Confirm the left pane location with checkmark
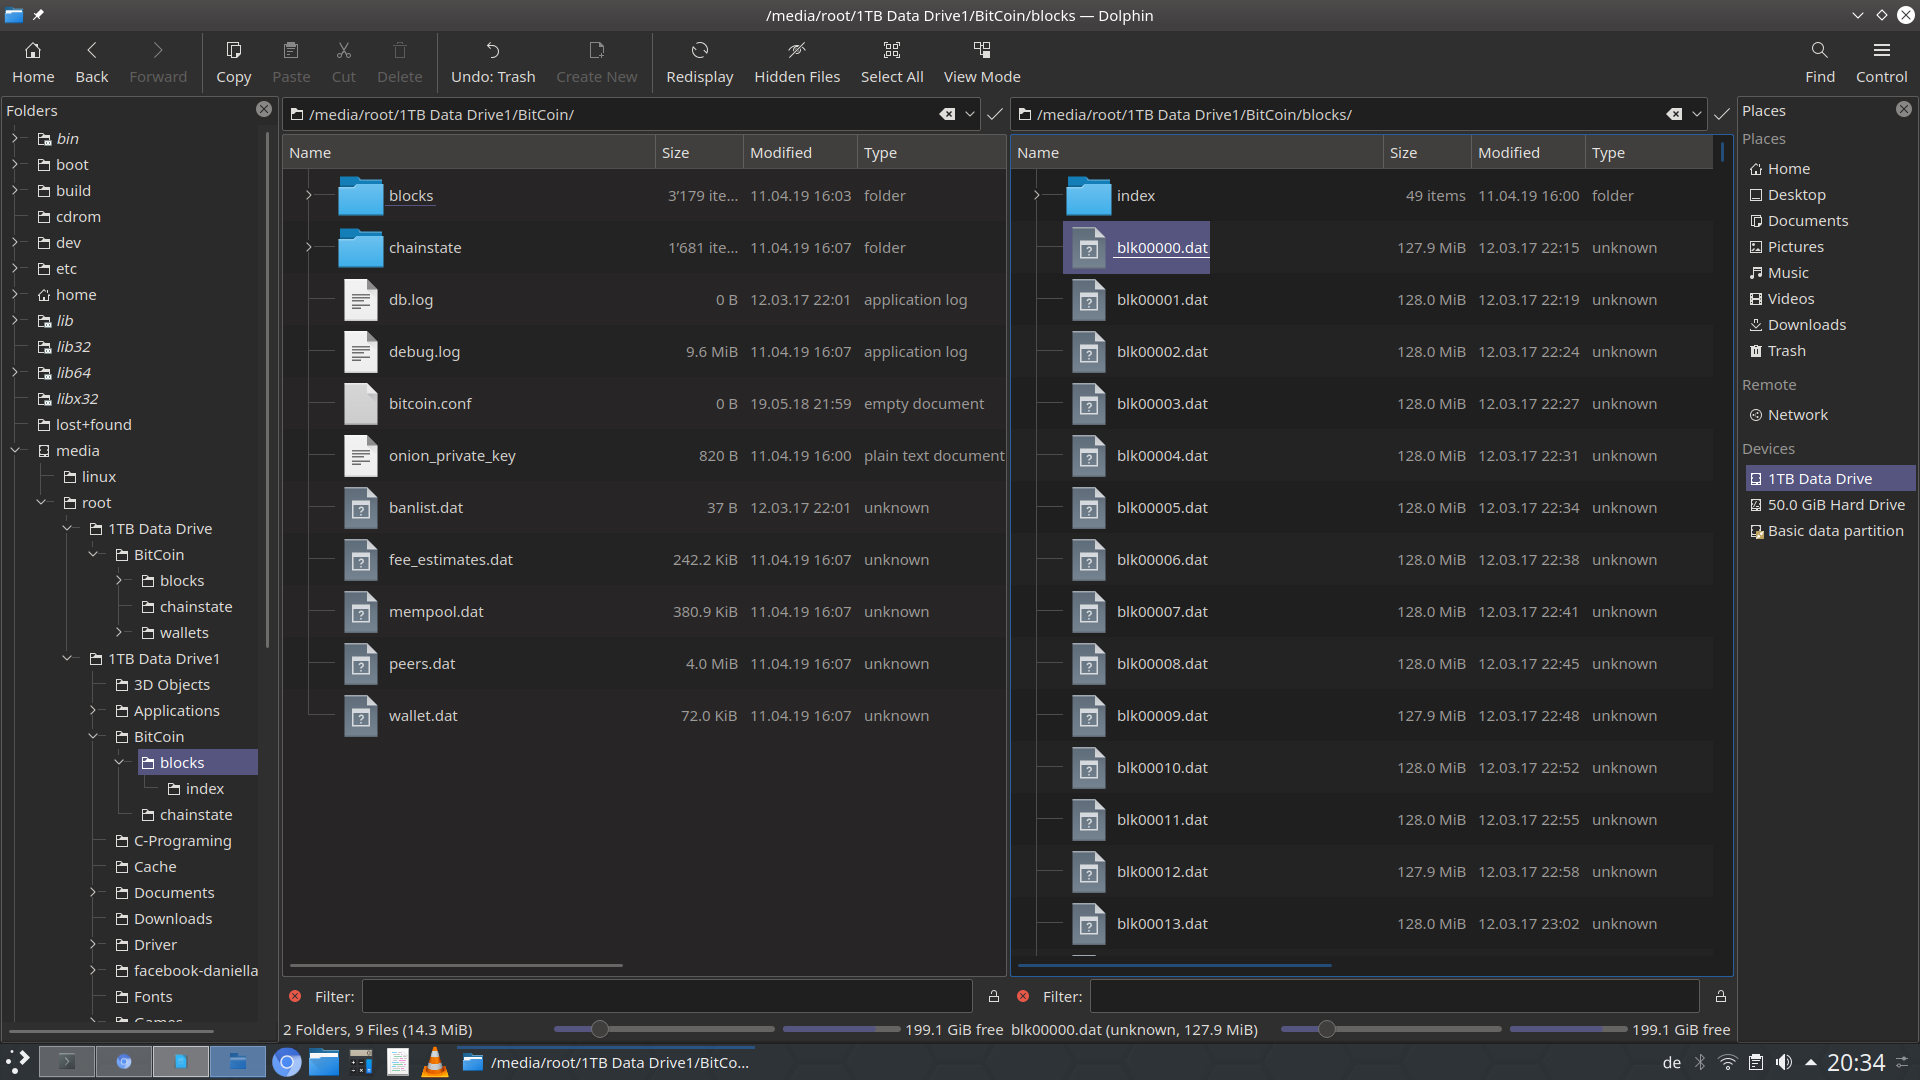1920x1080 pixels. [995, 114]
